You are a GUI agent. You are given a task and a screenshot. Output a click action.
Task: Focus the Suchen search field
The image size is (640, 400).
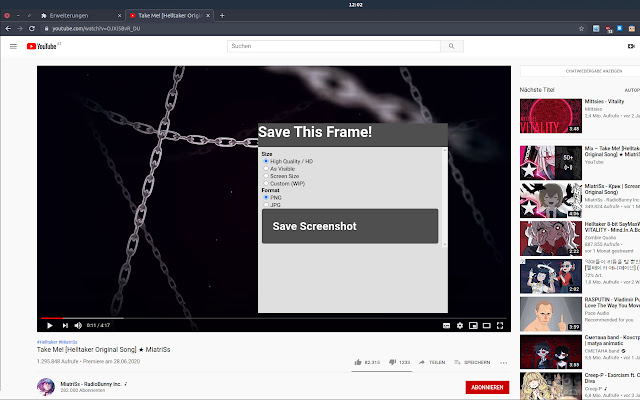pos(334,46)
